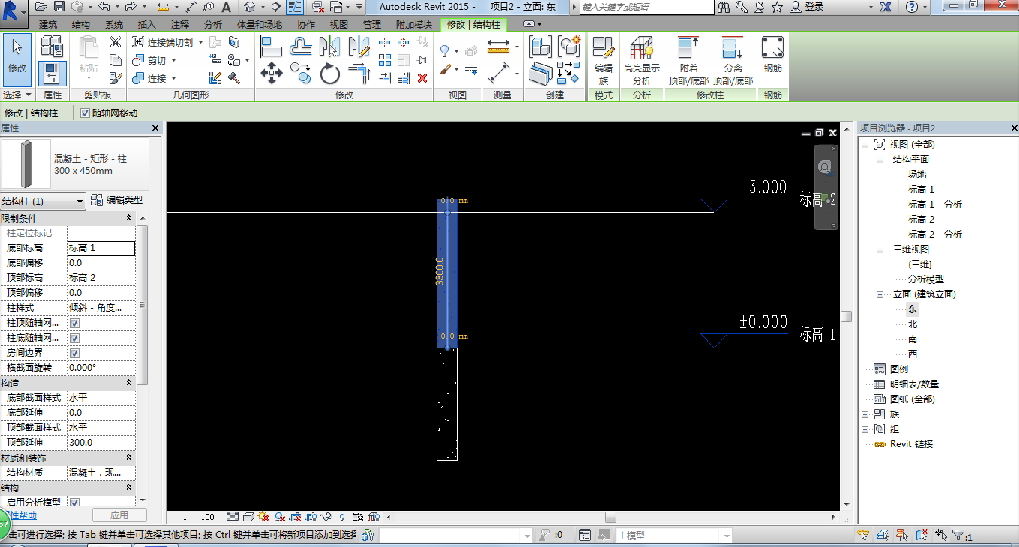This screenshot has height=547, width=1019.
Task: Collapse the Constraints section in properties
Action: pos(129,217)
